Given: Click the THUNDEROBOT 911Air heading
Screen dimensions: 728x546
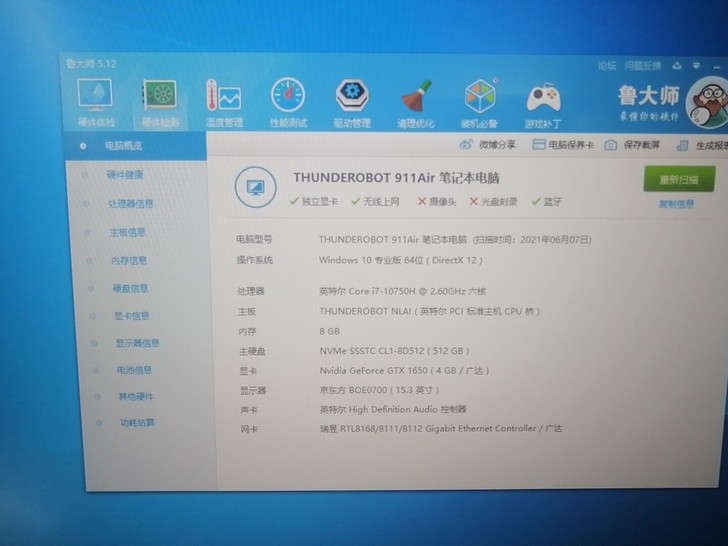Looking at the screenshot, I should [x=396, y=178].
